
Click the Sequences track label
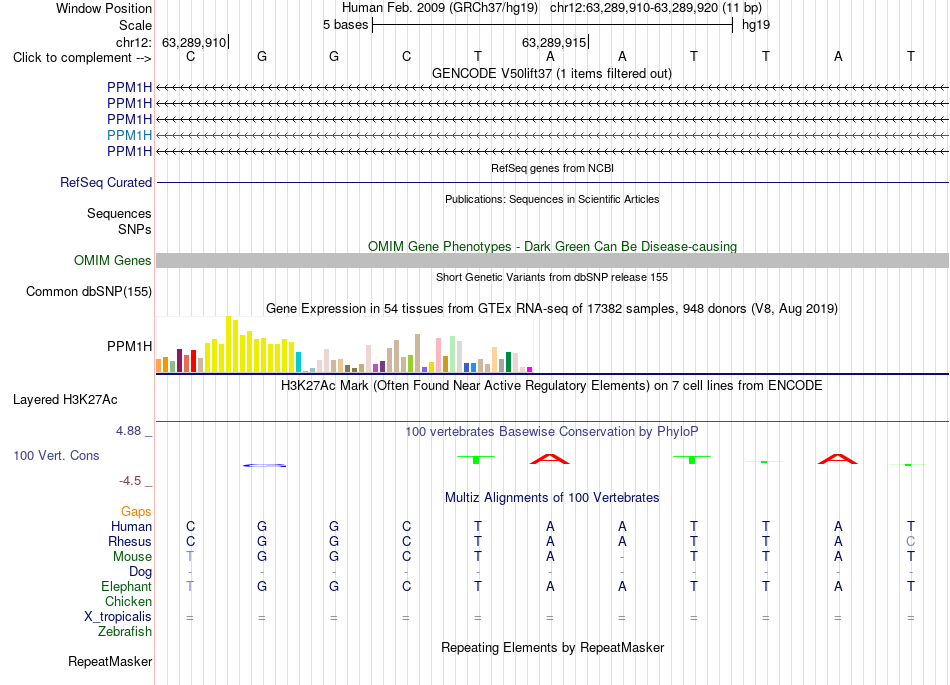pyautogui.click(x=119, y=213)
